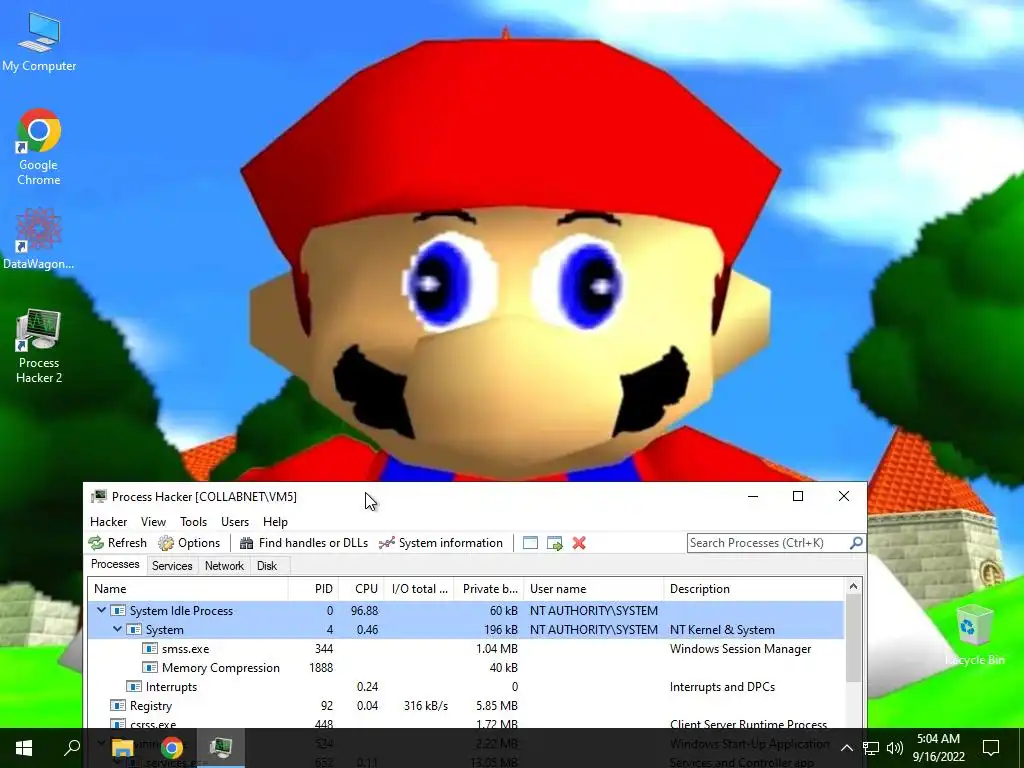
Task: Click the 96.88 CPU value cell
Action: click(x=364, y=611)
